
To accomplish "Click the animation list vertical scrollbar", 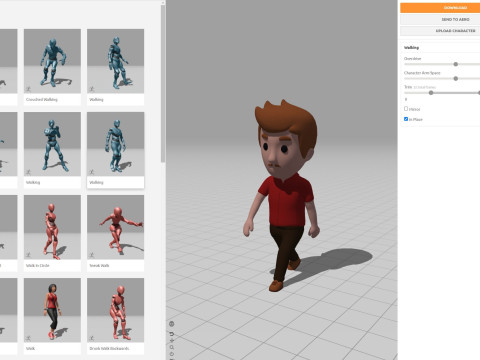I will click(163, 83).
